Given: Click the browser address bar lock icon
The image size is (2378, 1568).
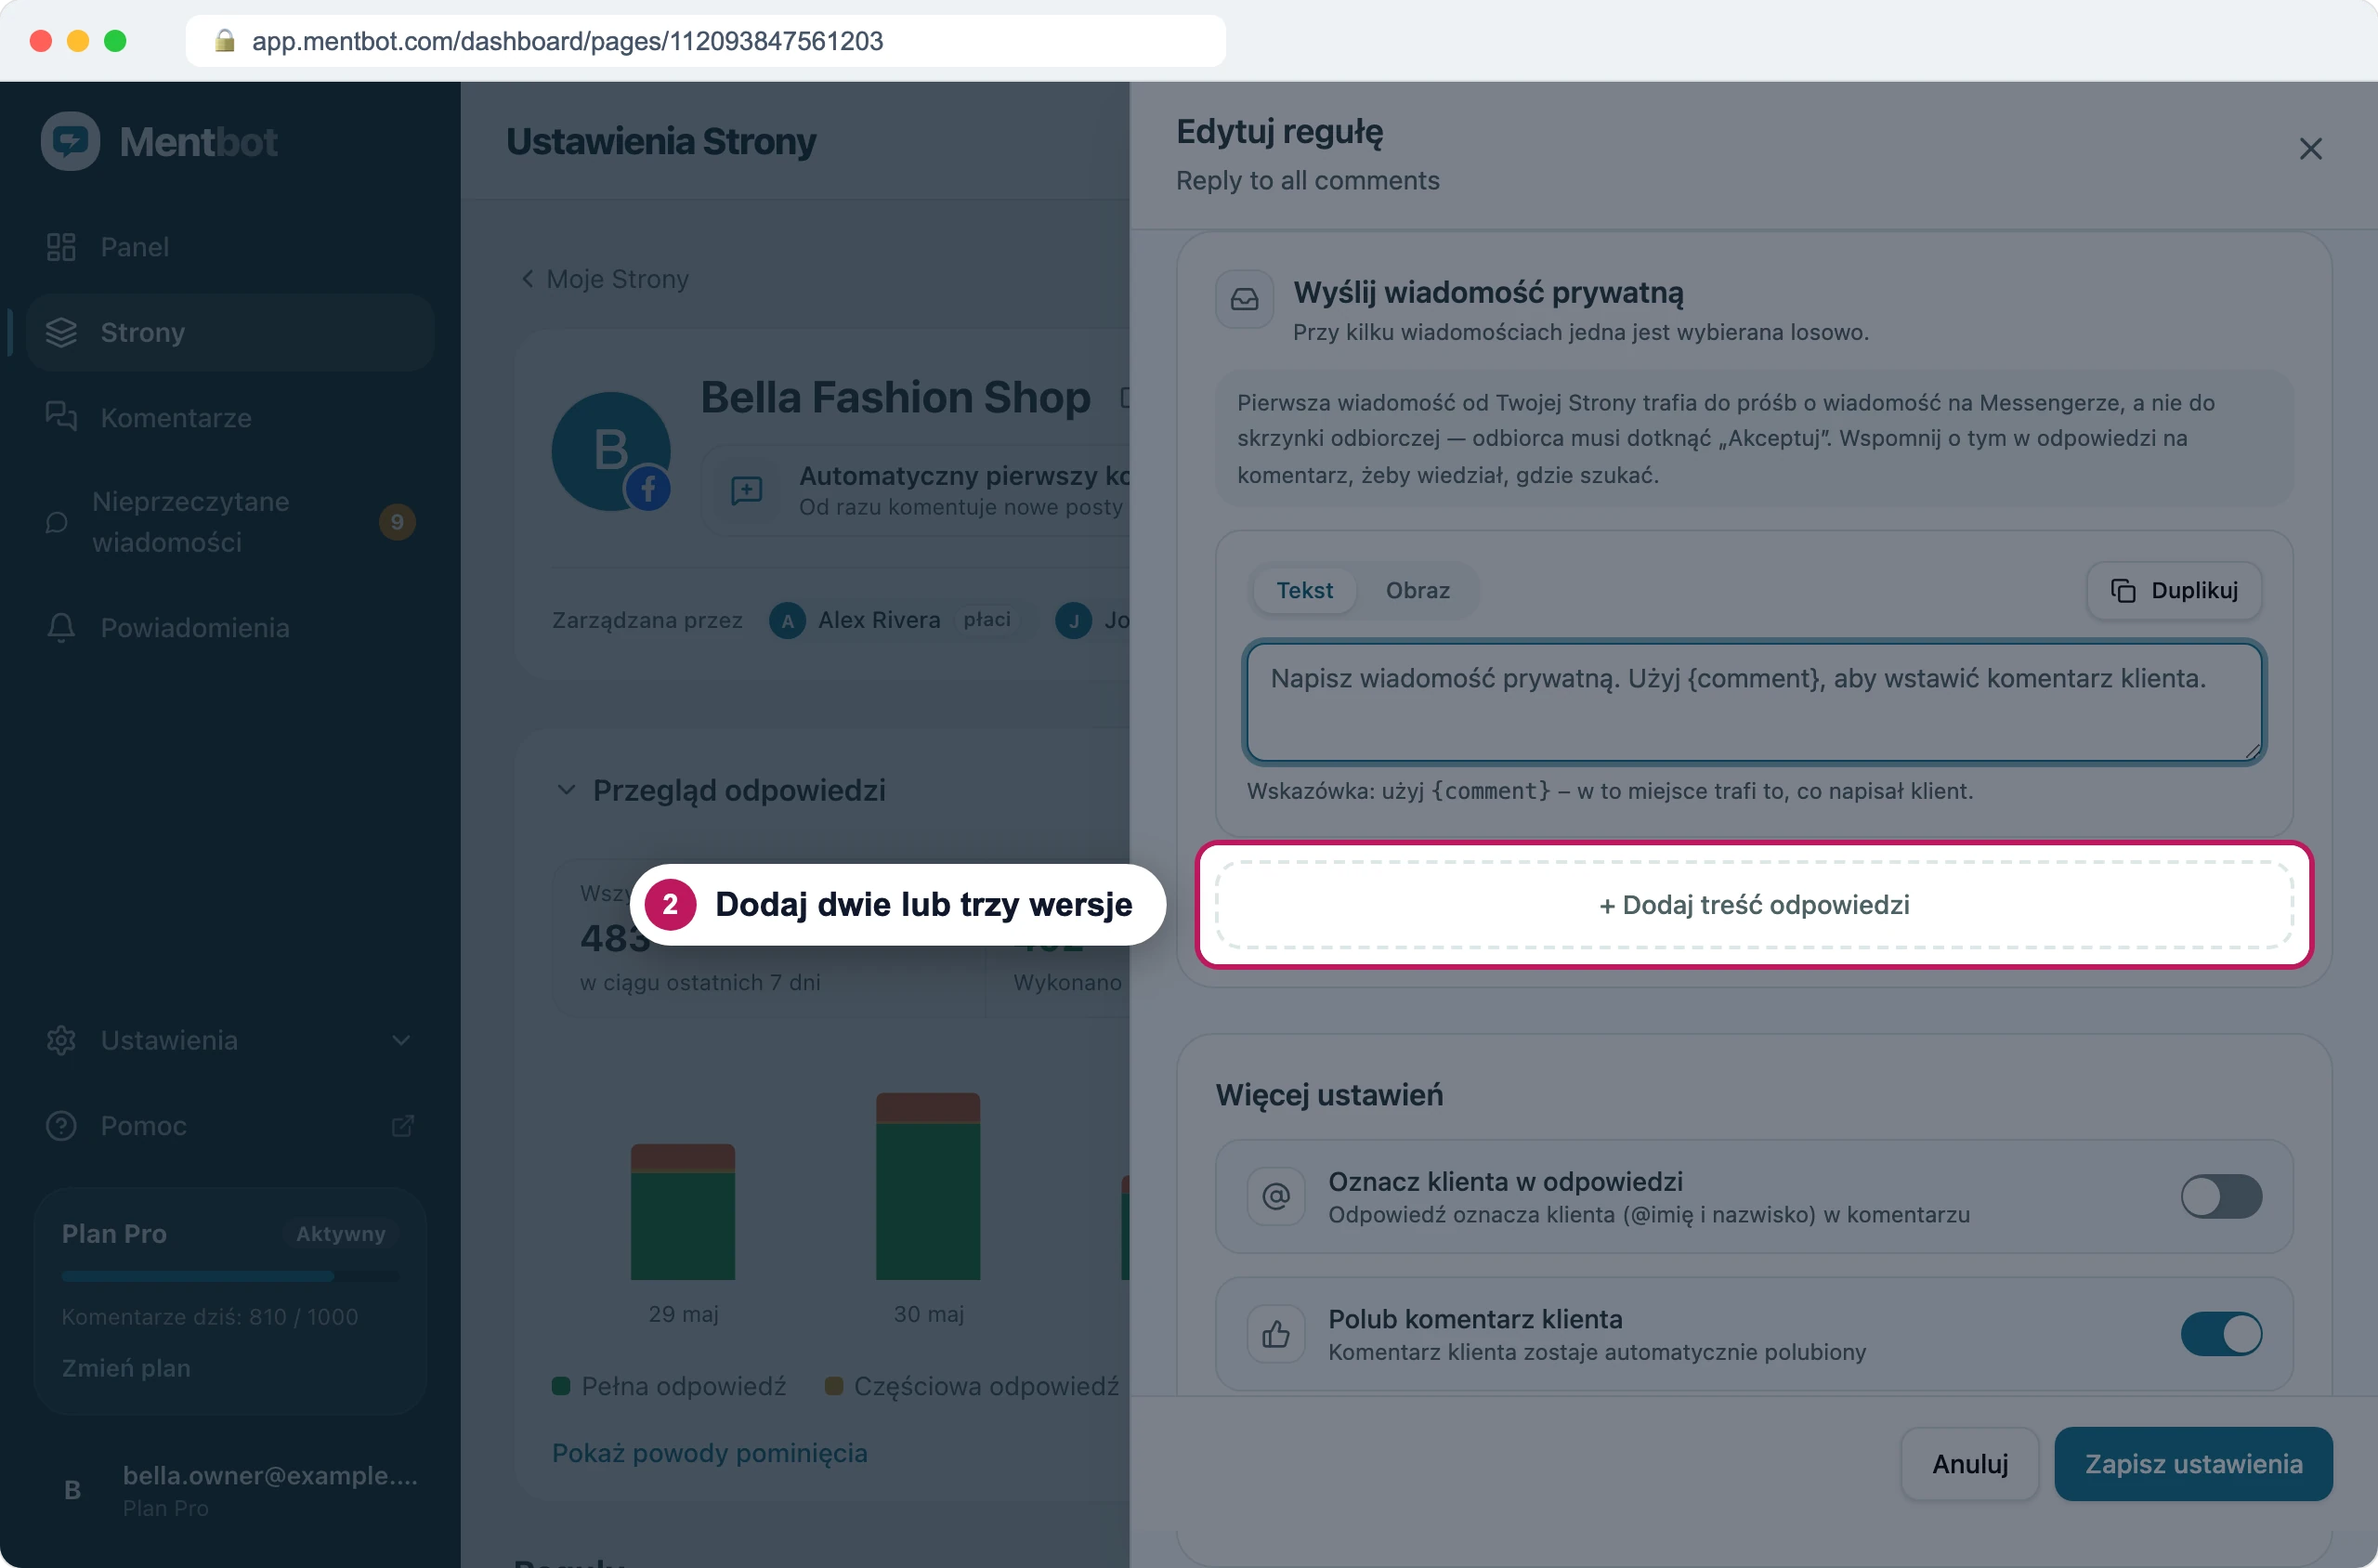Looking at the screenshot, I should coord(225,41).
